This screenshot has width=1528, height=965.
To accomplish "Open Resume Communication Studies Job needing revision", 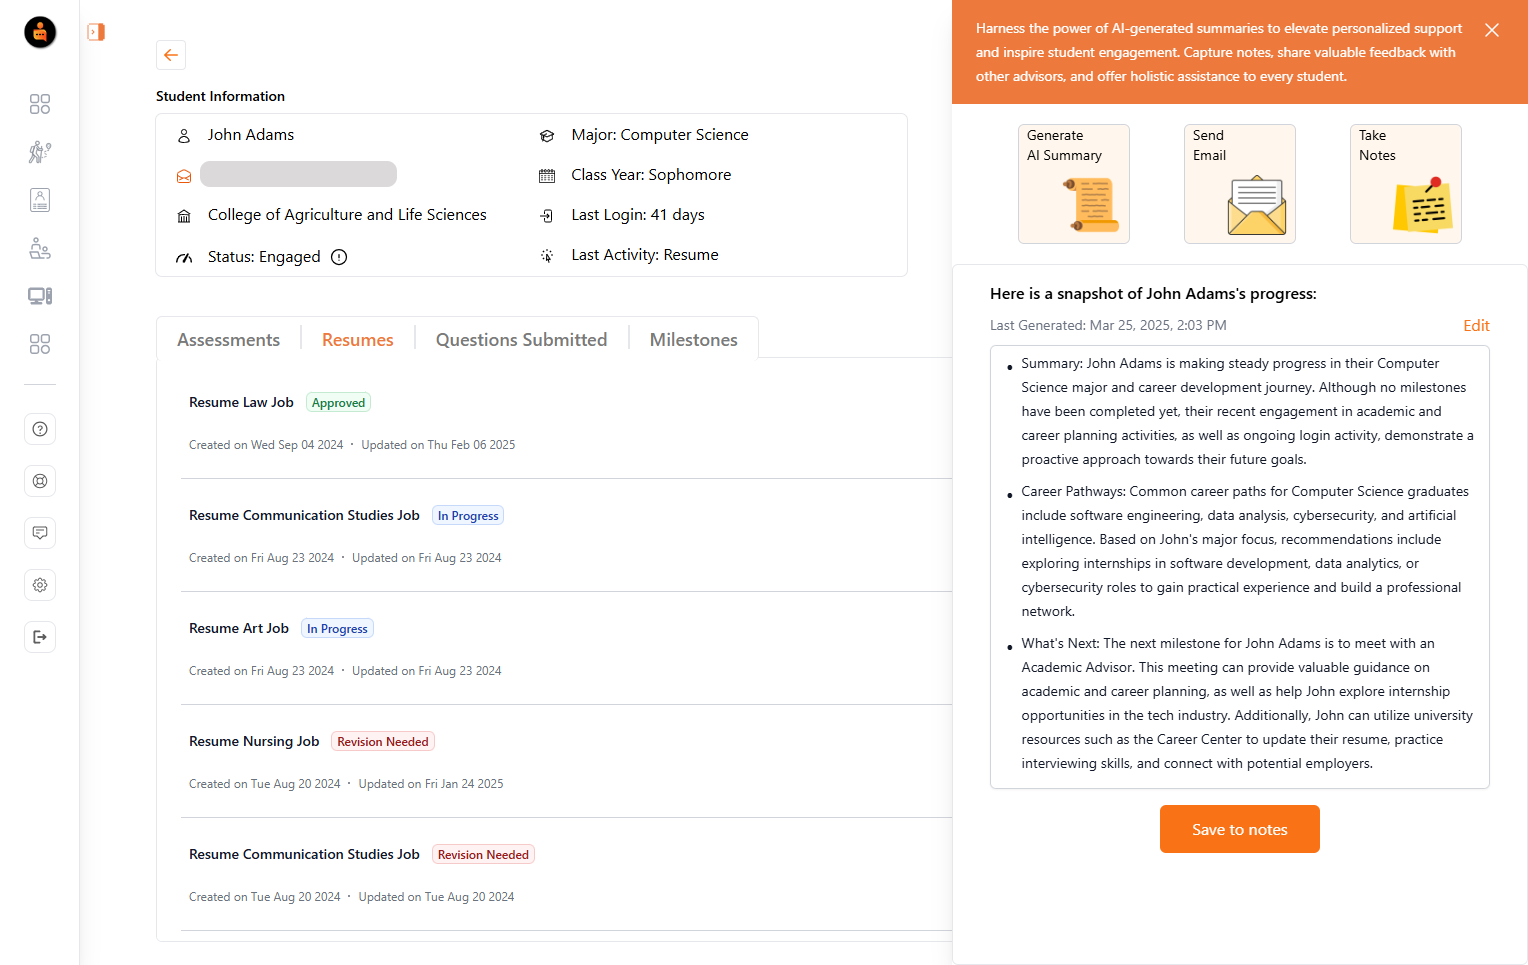I will coord(304,854).
